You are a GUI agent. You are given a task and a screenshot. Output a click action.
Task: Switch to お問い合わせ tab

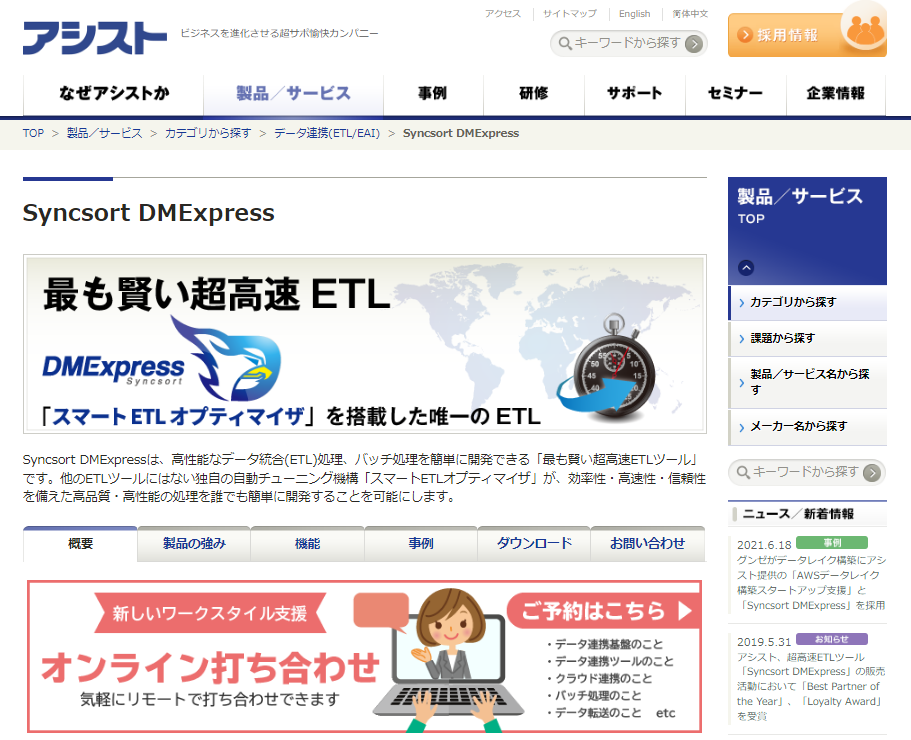click(x=647, y=544)
